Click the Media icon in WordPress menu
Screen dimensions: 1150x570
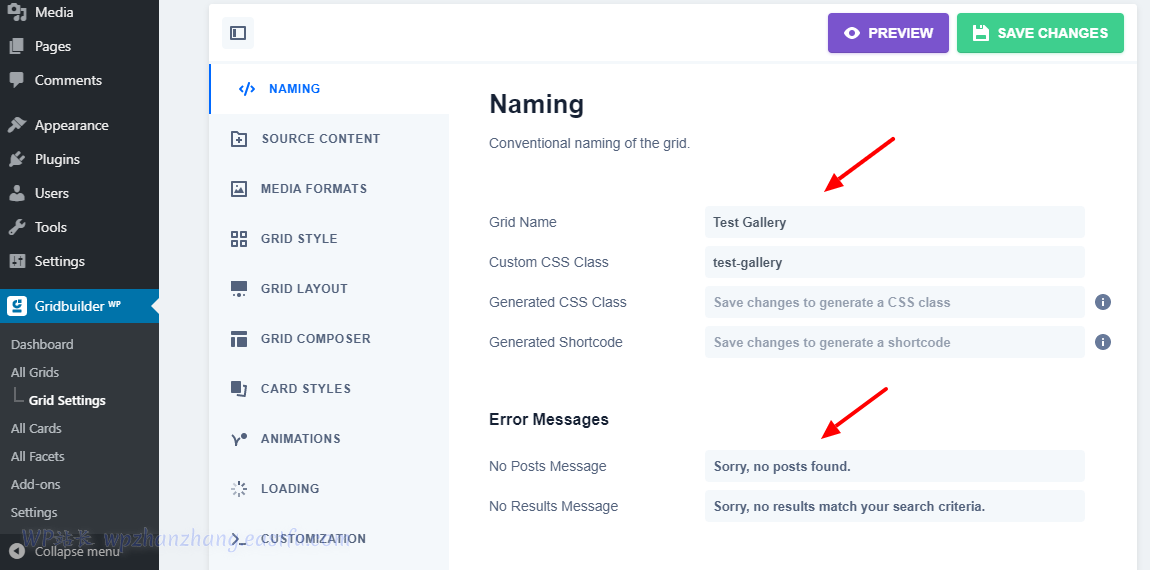(17, 12)
